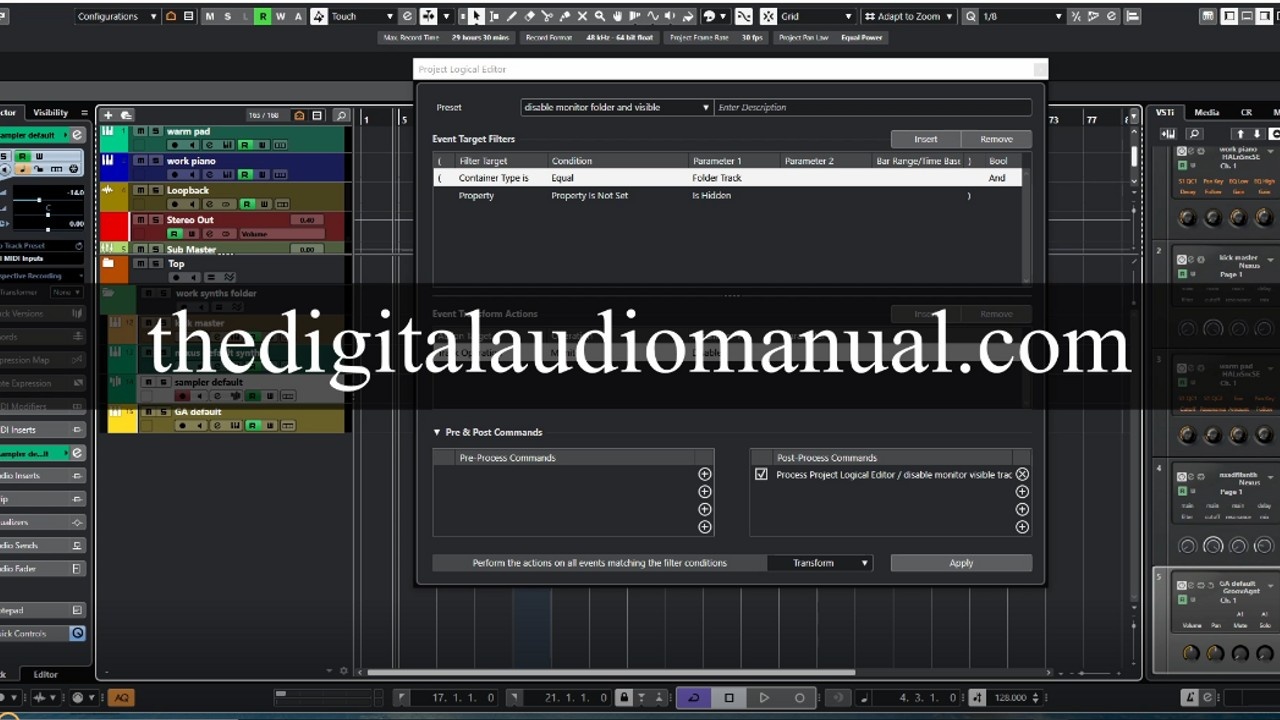Select the Container Type is filter row
The height and width of the screenshot is (720, 1280).
[x=727, y=178]
